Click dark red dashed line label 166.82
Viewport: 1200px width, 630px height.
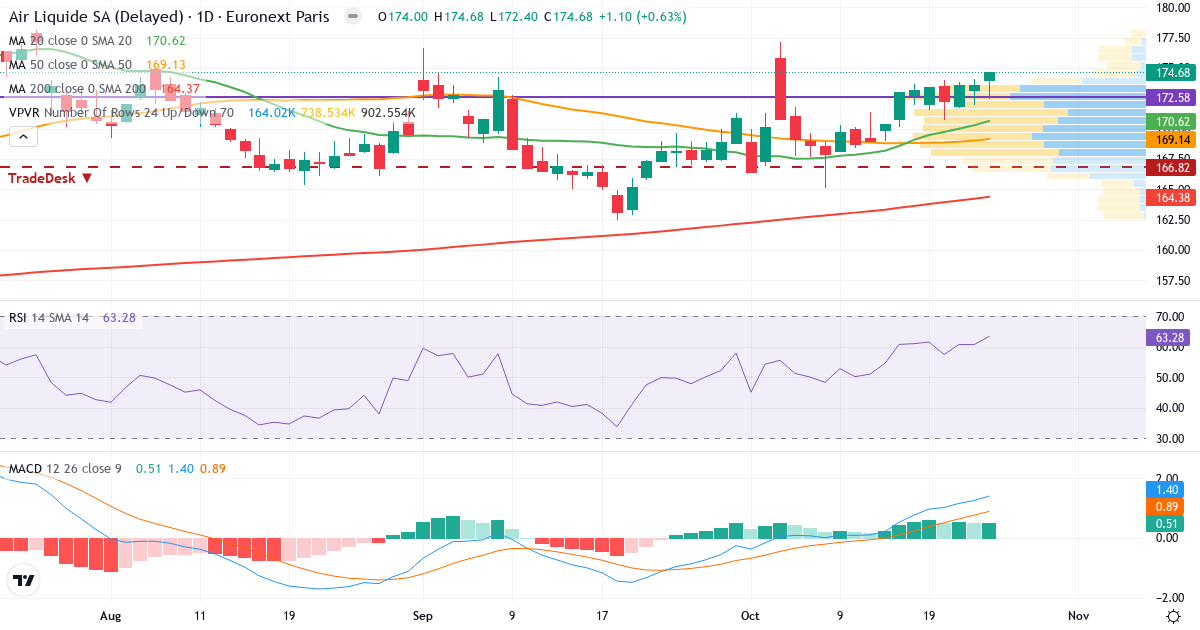(1172, 168)
